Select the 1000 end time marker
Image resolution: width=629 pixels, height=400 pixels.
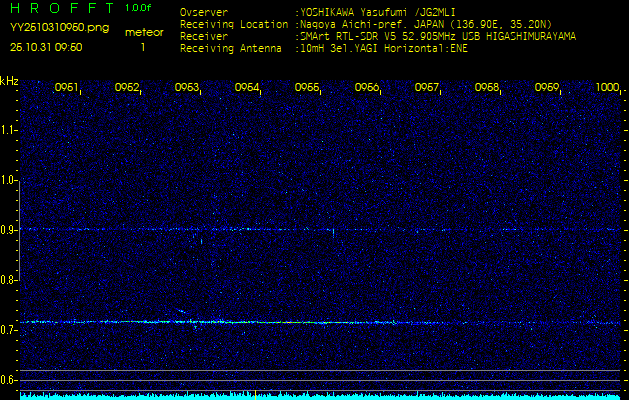(607, 88)
